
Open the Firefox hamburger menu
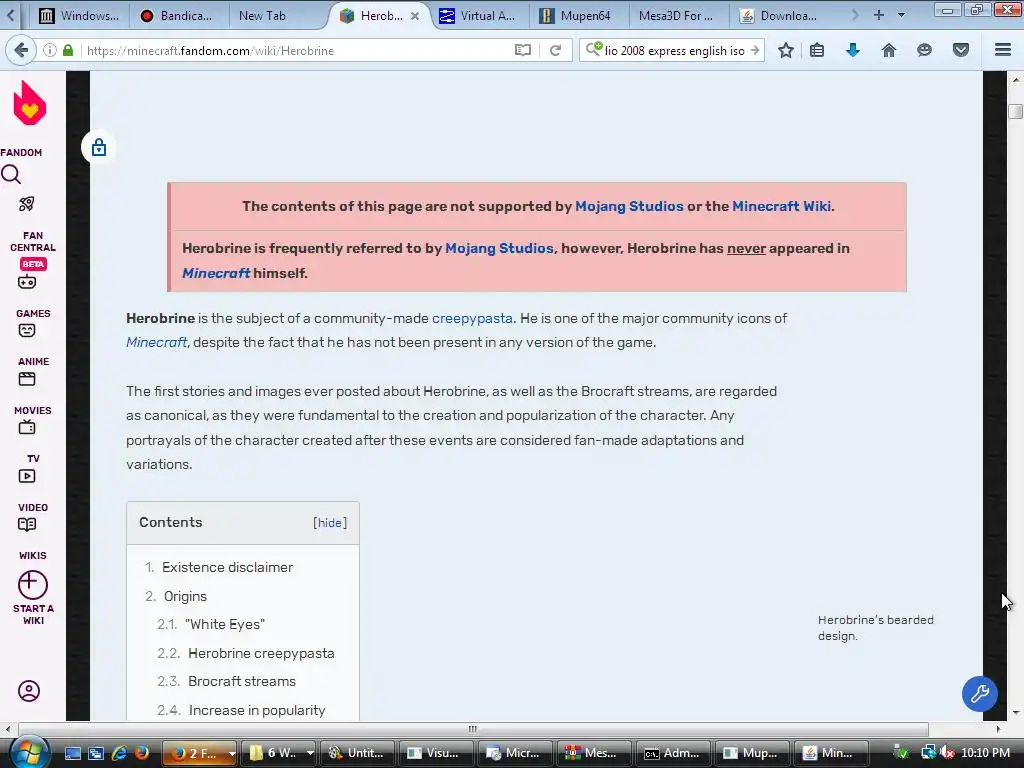click(1002, 50)
